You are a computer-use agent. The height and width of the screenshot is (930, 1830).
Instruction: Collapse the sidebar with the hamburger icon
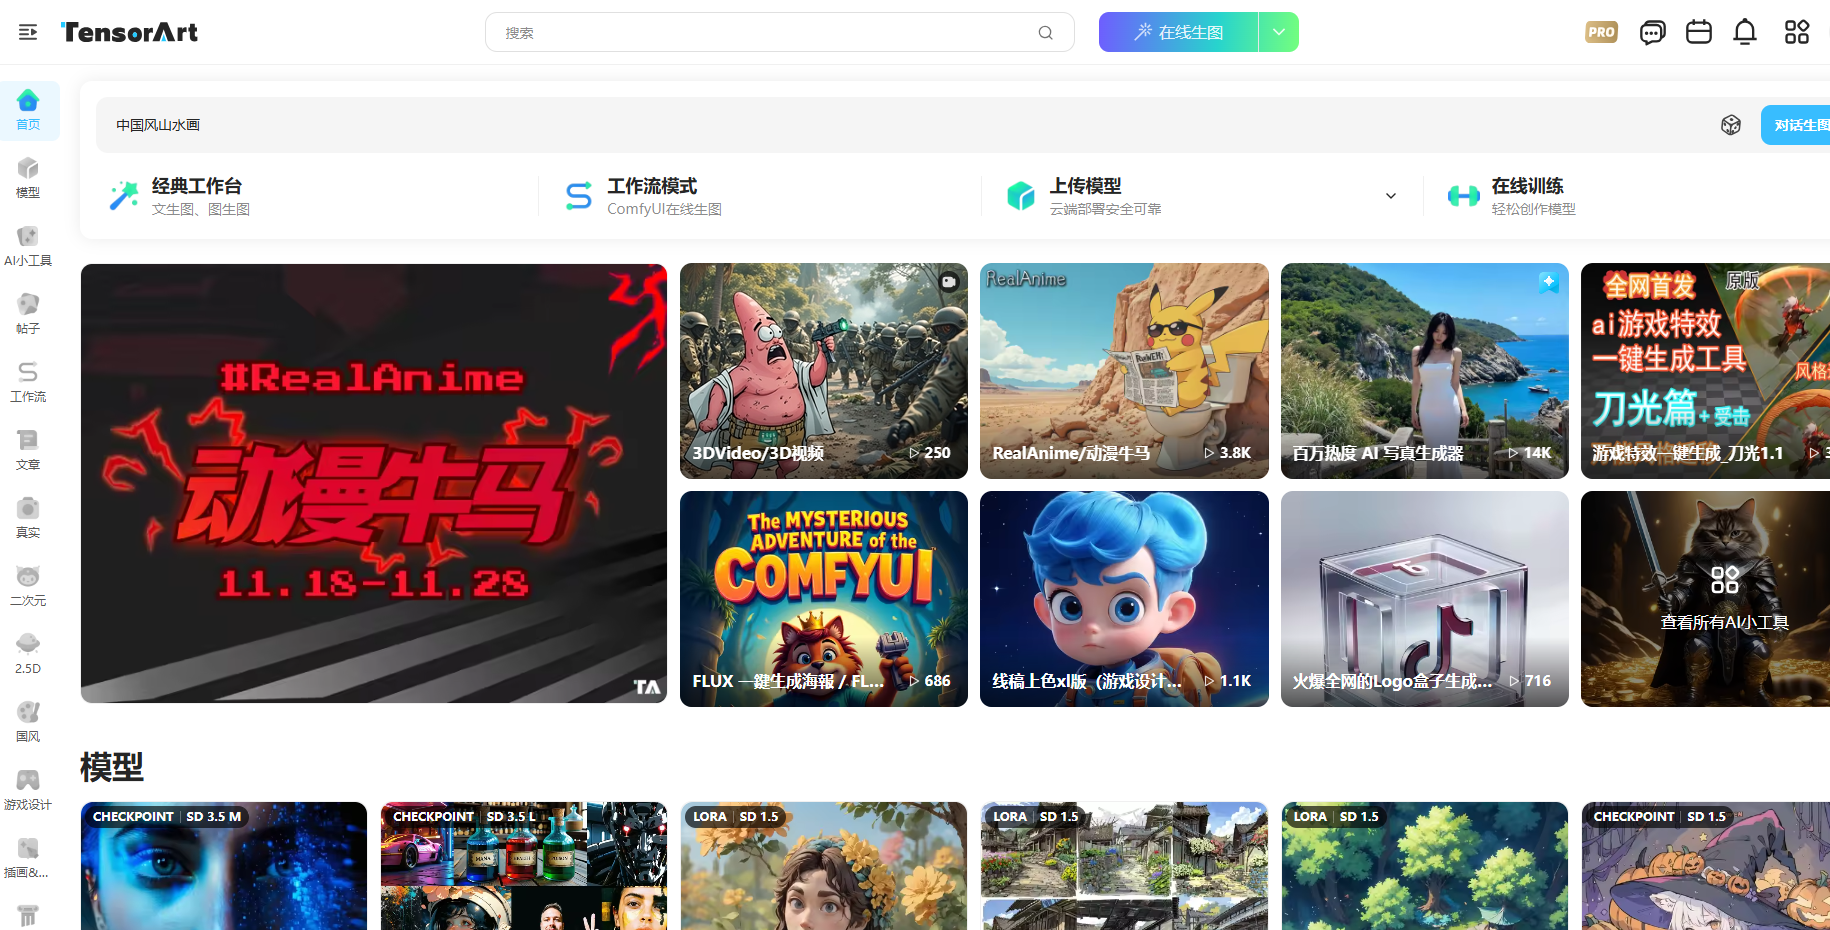tap(28, 32)
